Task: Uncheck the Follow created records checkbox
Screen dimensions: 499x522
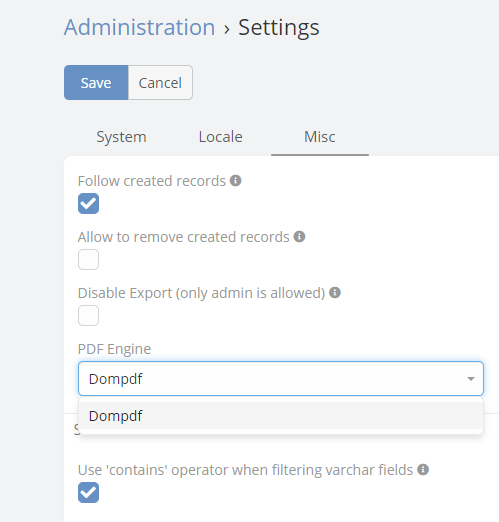Action: click(x=88, y=203)
